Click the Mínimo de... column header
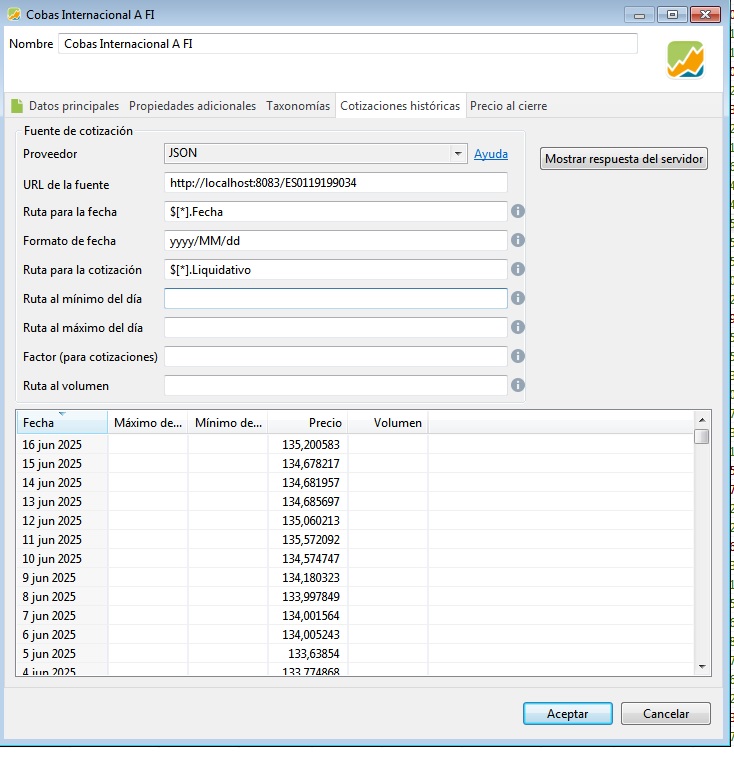Viewport: 734px width, 768px height. (228, 422)
